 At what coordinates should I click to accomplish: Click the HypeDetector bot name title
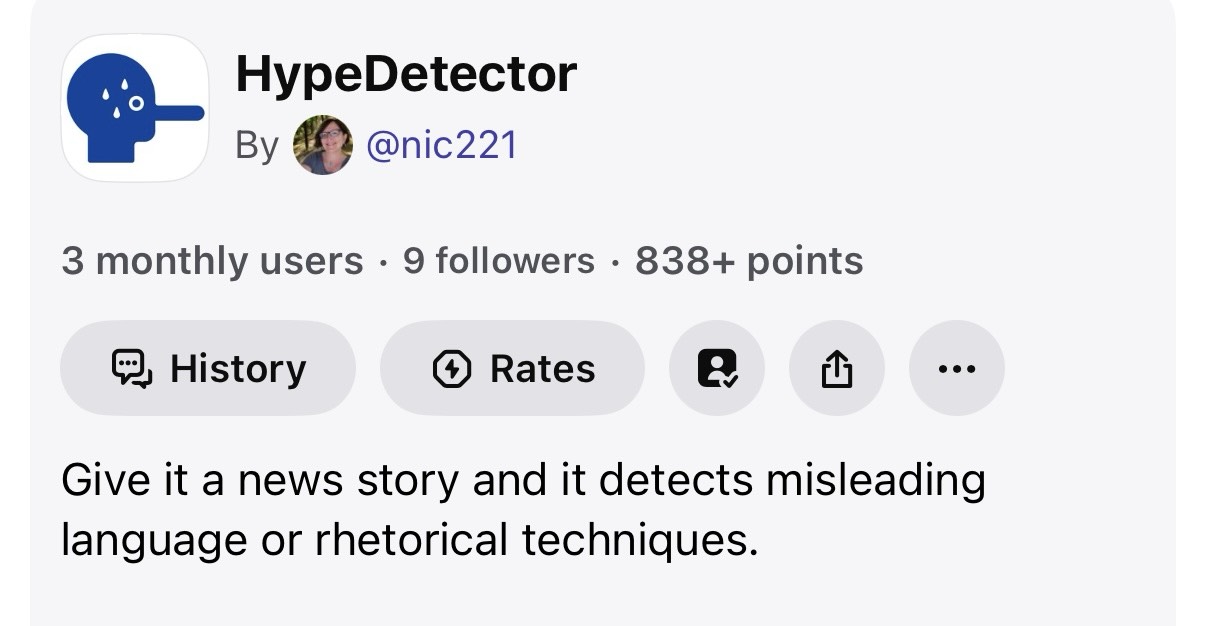tap(406, 74)
